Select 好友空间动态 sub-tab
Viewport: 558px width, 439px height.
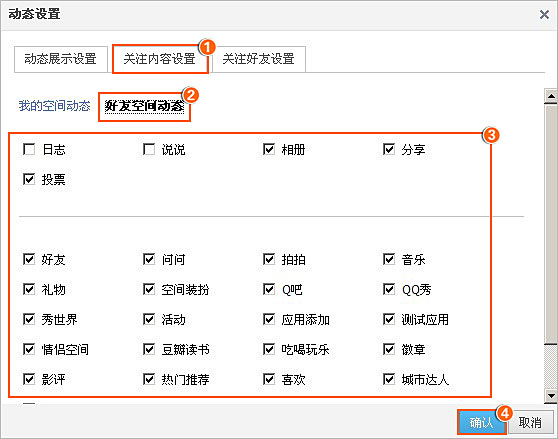coord(144,106)
